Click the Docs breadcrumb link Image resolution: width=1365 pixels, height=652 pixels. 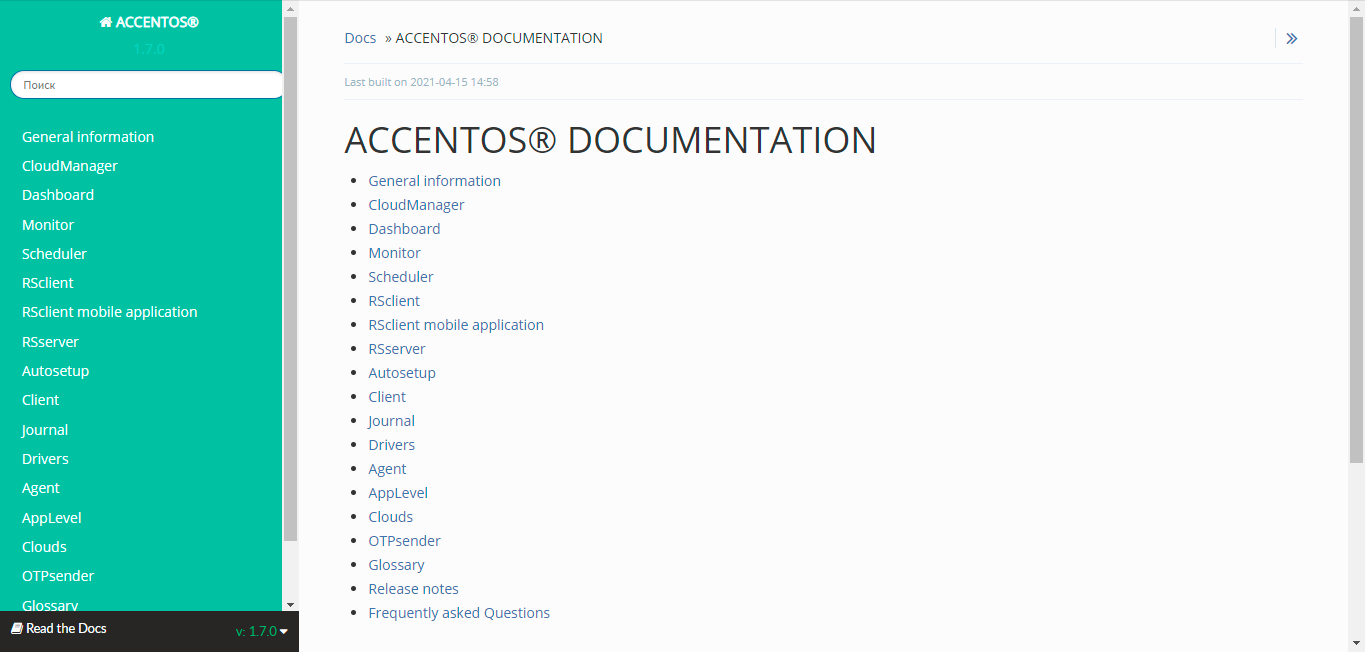pos(360,38)
